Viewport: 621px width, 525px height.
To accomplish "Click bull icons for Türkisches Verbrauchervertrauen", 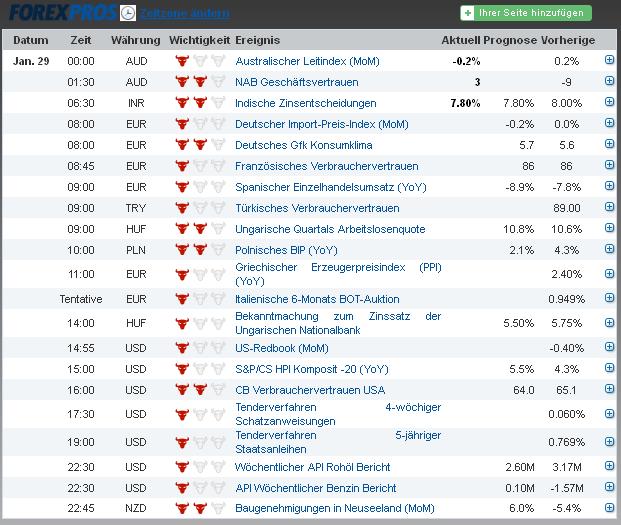I will 199,208.
